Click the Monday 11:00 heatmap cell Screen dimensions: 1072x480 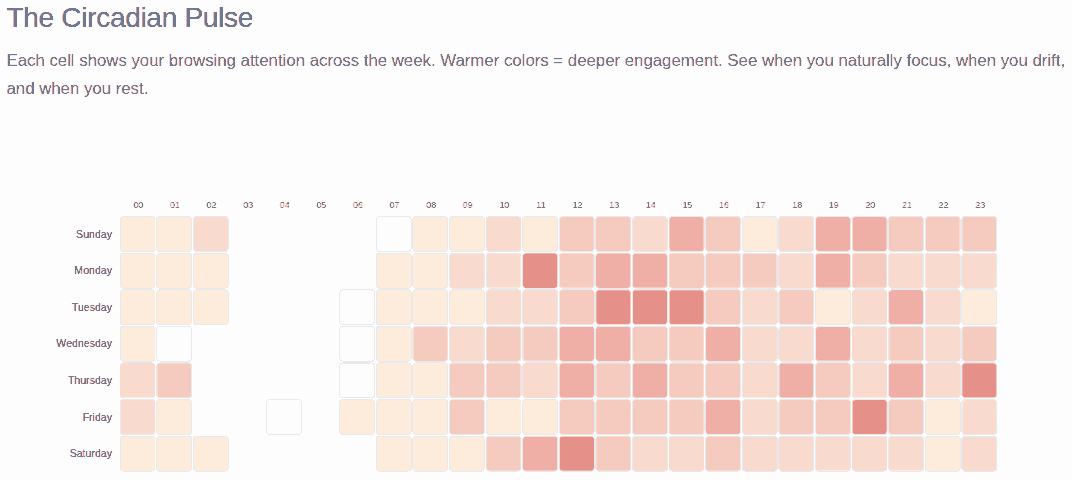coord(540,270)
